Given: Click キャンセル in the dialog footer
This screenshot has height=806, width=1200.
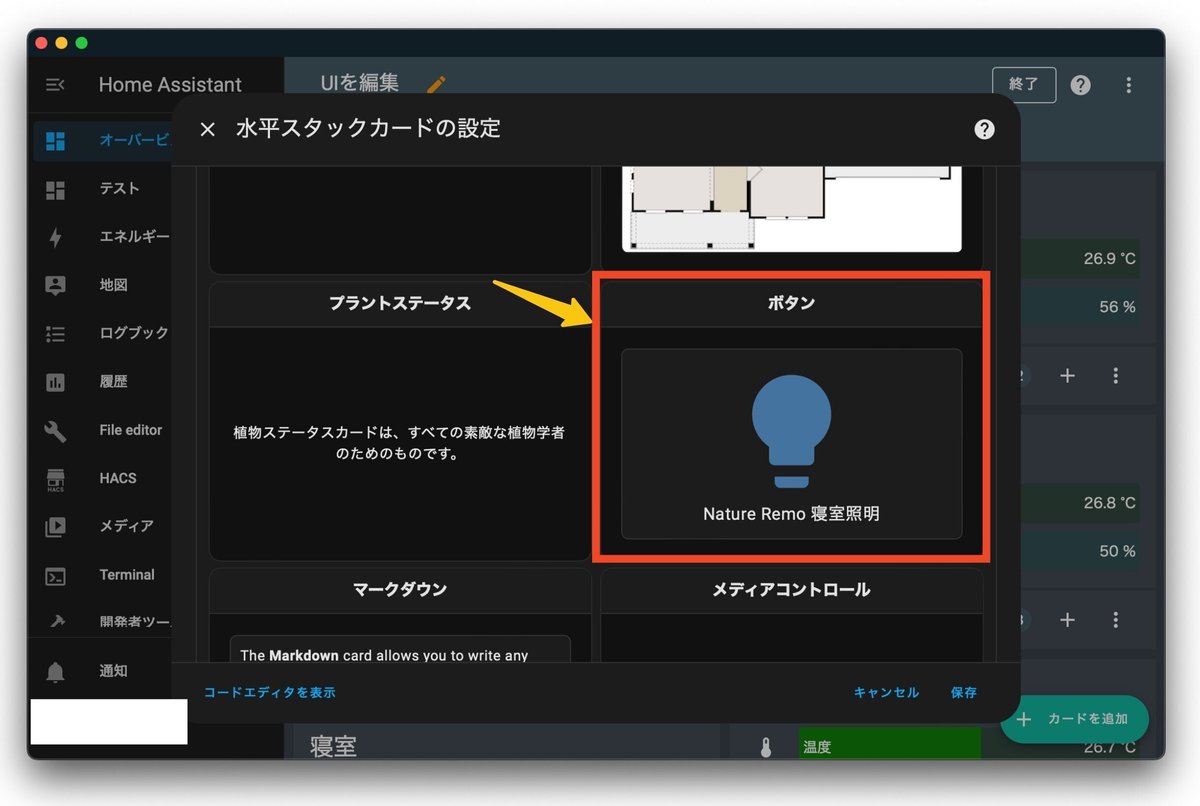Looking at the screenshot, I should (x=886, y=692).
